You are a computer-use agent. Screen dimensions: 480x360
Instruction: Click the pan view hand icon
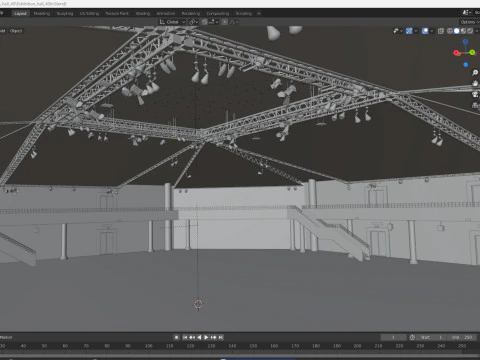(x=475, y=83)
